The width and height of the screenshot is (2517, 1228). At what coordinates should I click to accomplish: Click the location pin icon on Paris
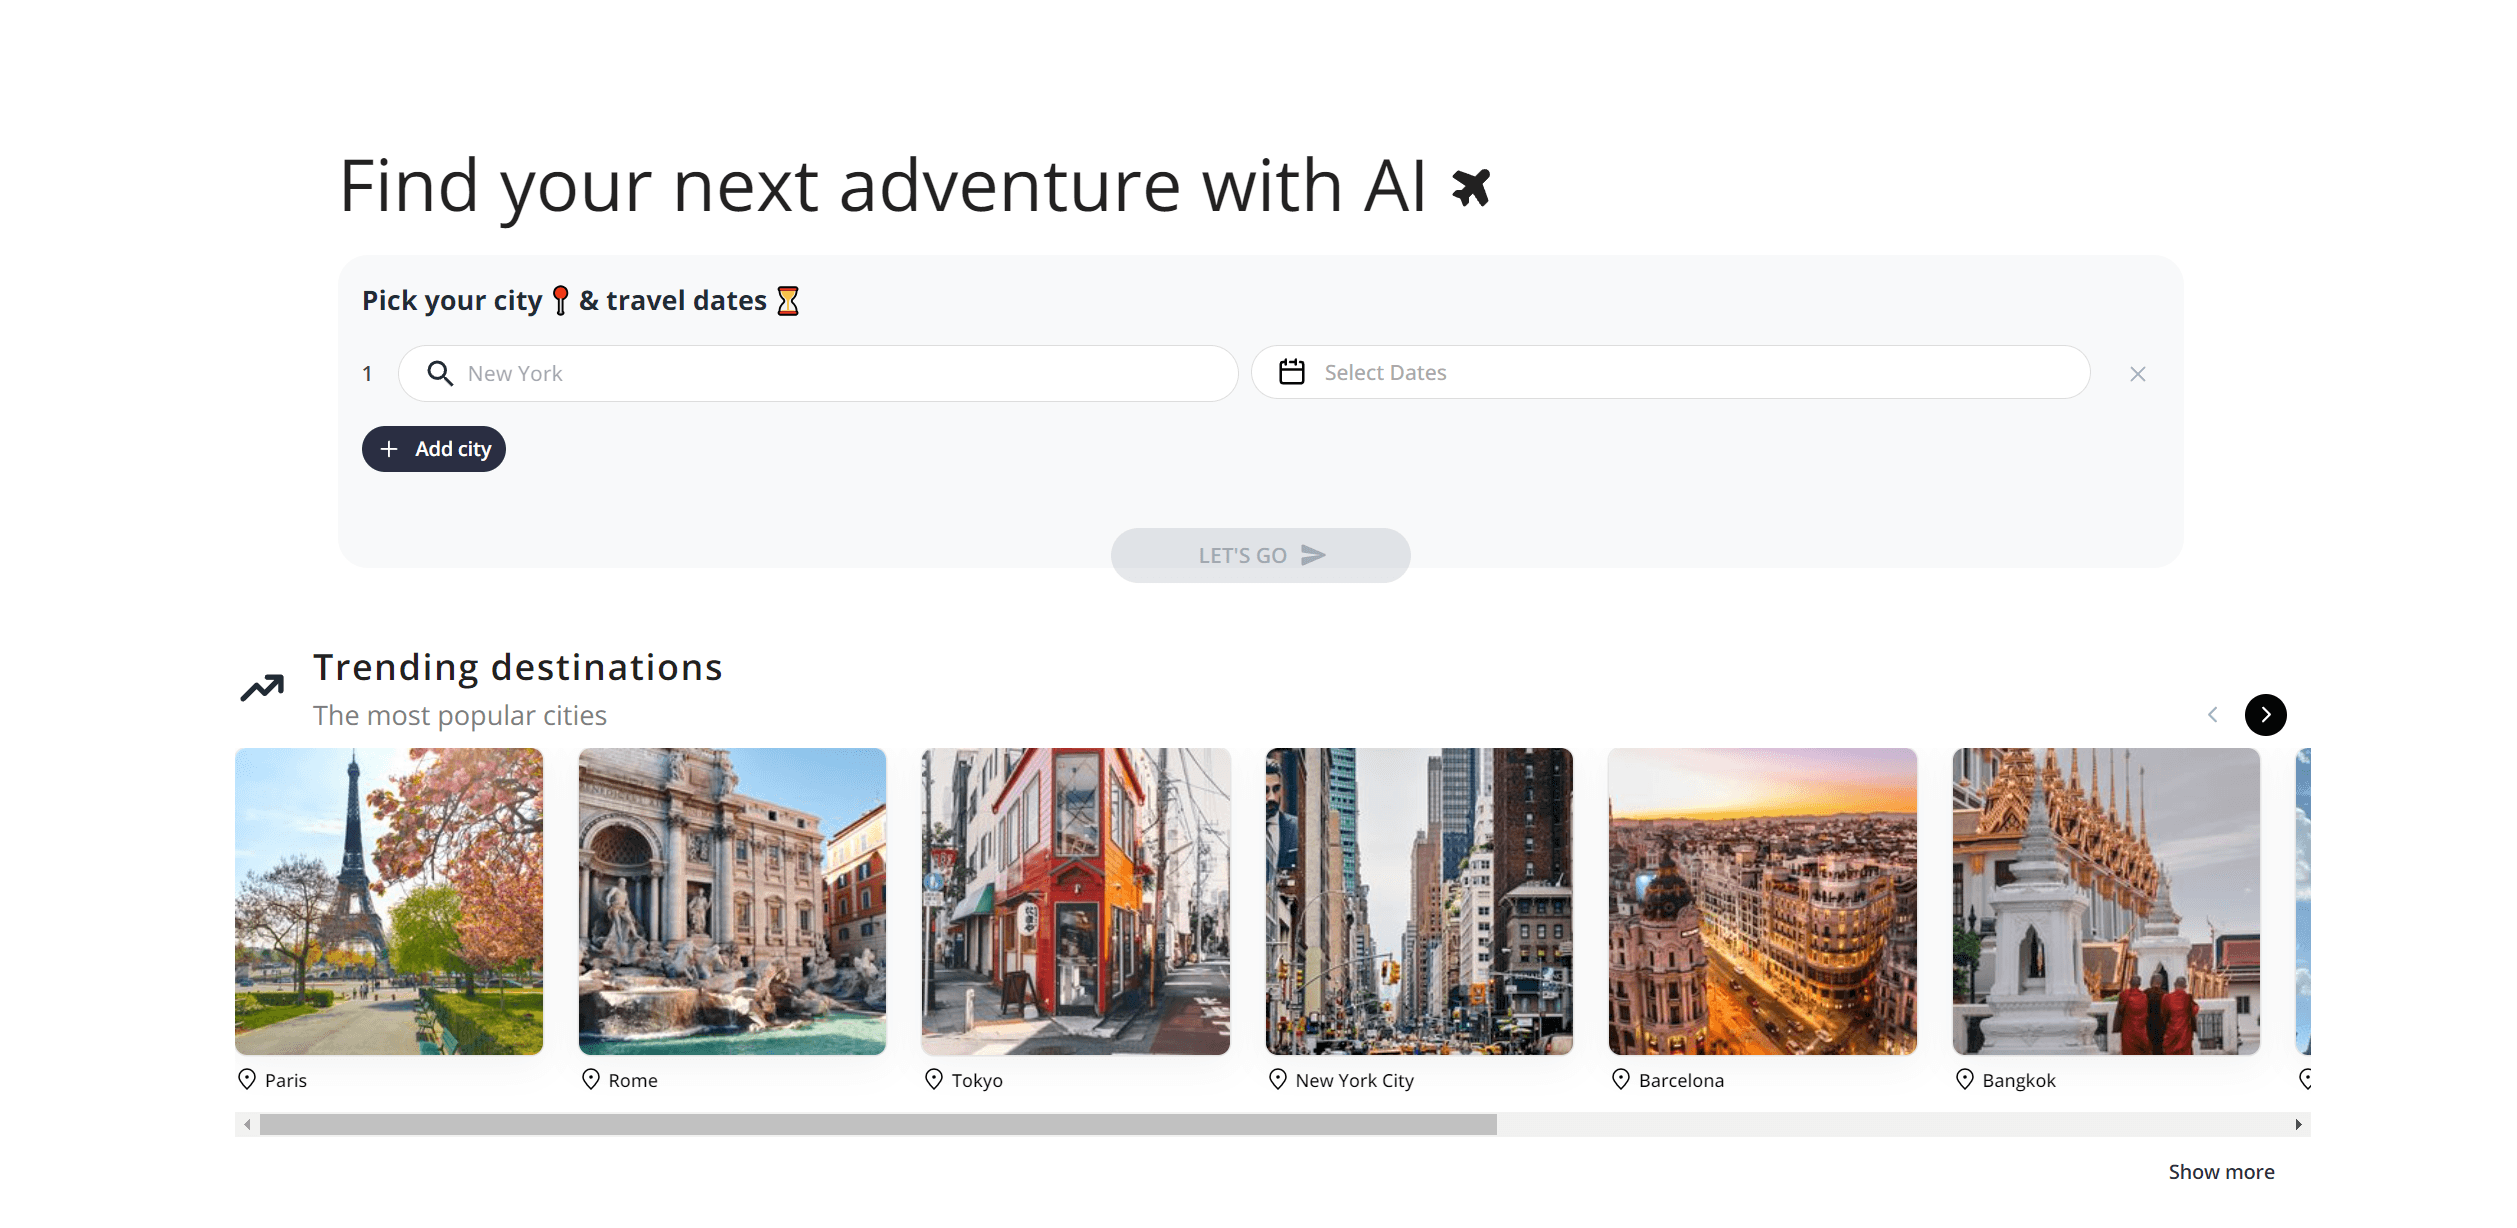tap(247, 1079)
